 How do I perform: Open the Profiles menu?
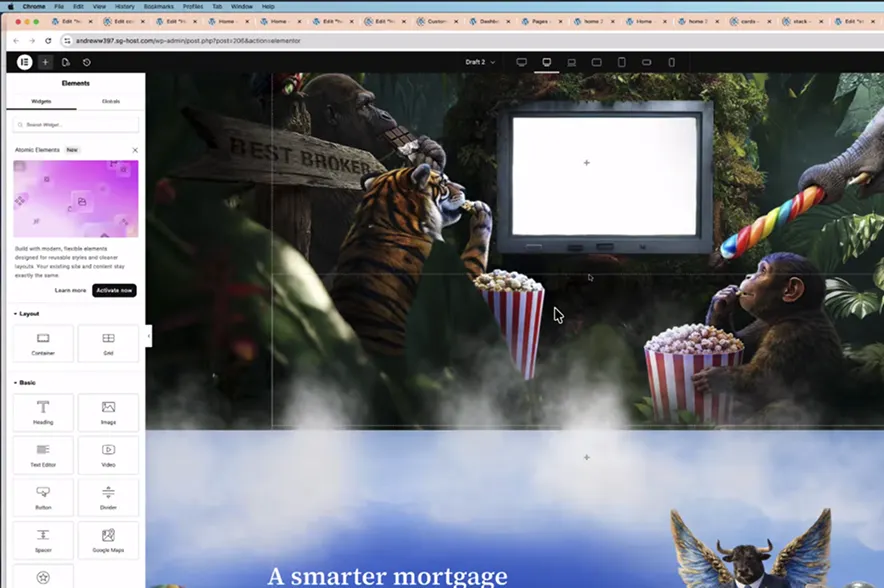click(193, 6)
